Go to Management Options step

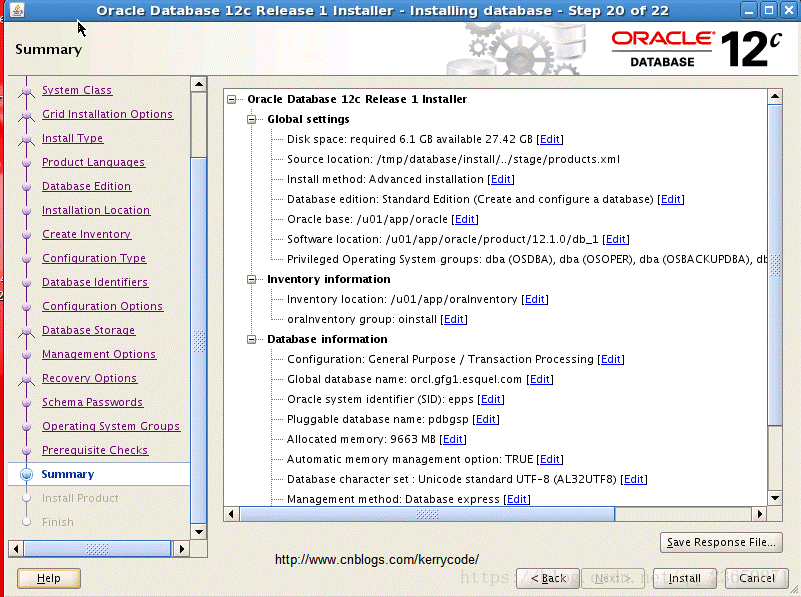click(99, 354)
